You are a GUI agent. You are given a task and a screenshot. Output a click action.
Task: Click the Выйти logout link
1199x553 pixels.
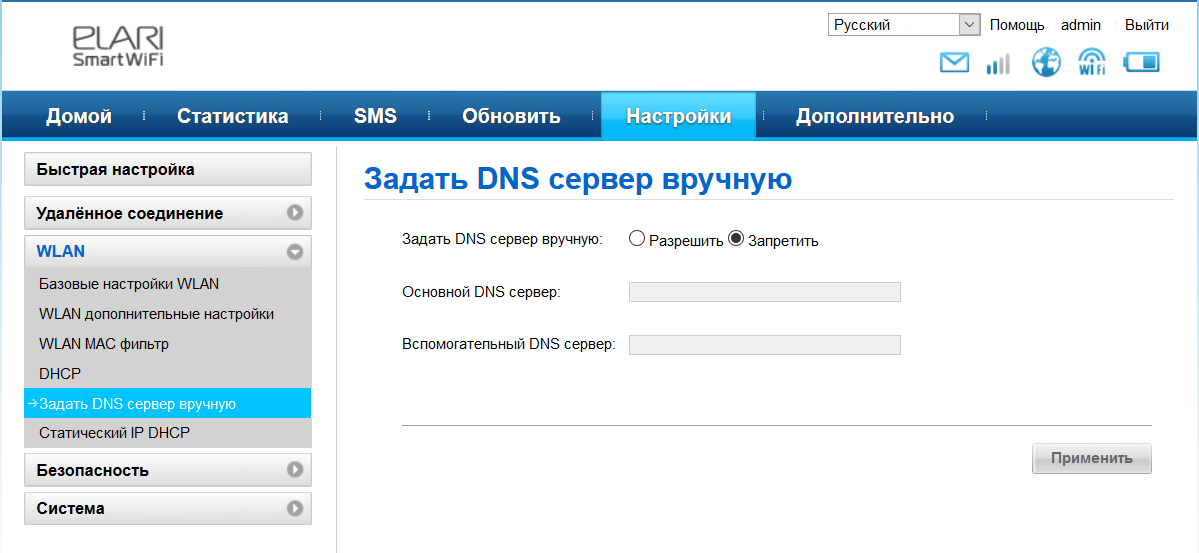point(1146,25)
